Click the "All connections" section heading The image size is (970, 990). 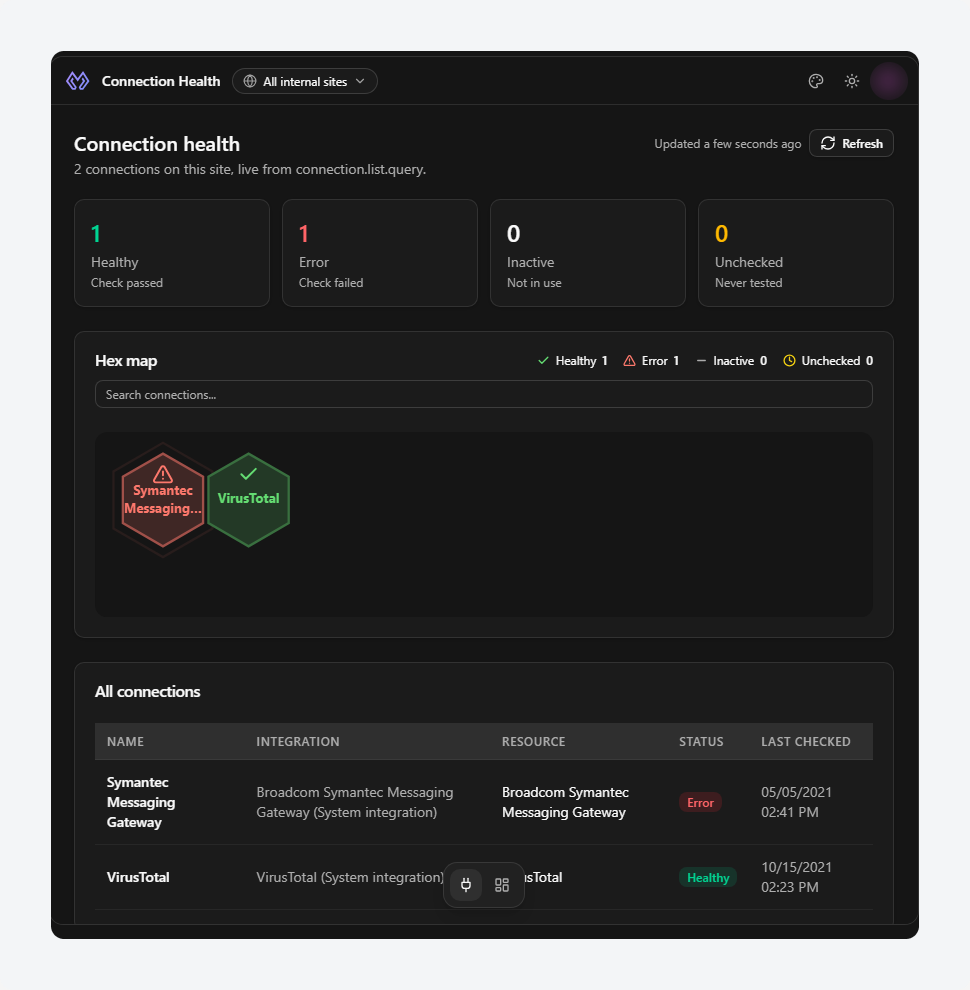point(148,691)
